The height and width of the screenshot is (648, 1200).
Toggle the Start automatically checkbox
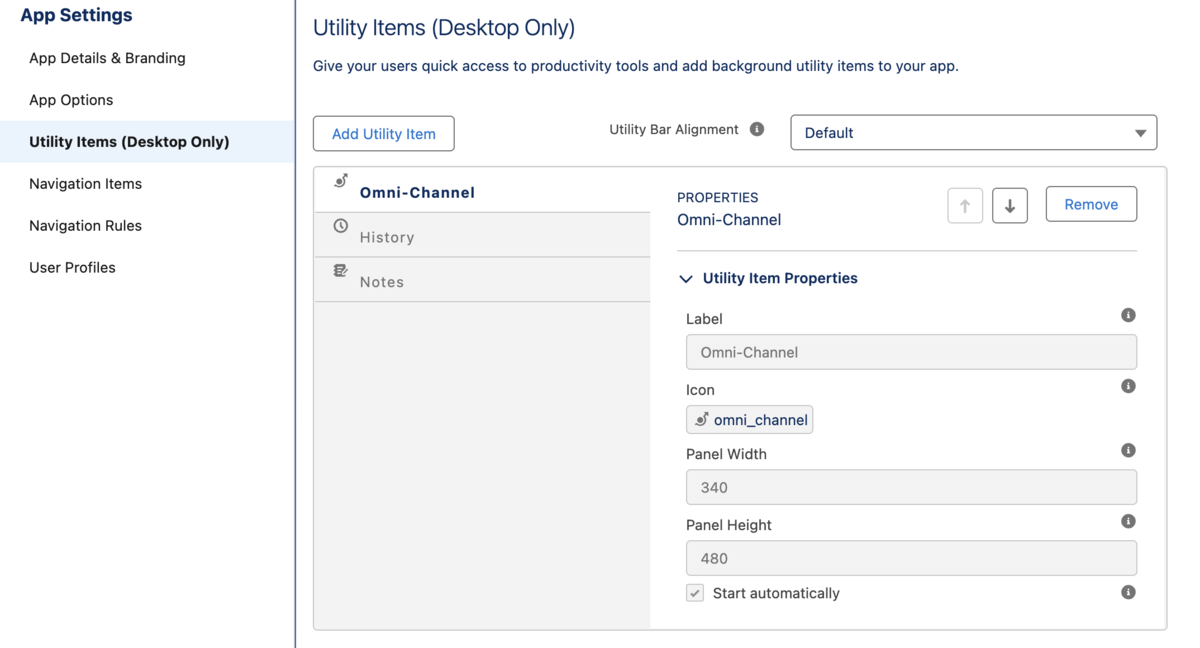(695, 593)
